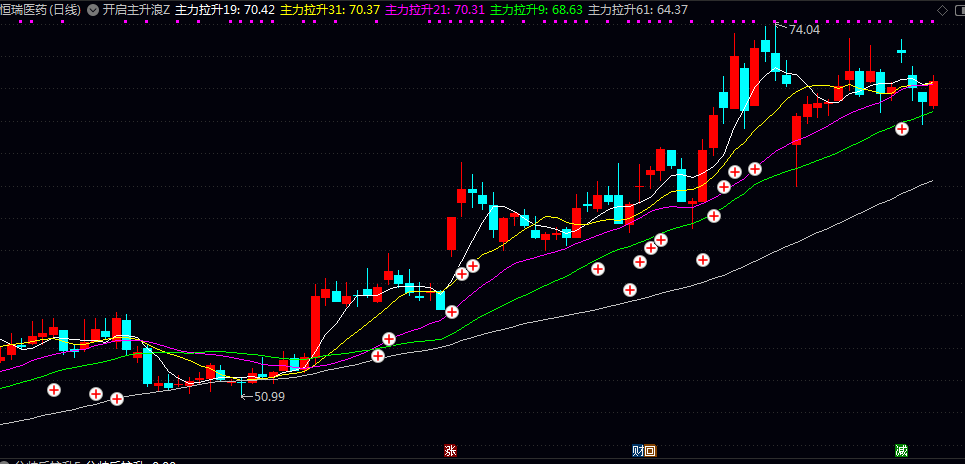The height and width of the screenshot is (464, 965).
Task: Click the blue 财 event marker
Action: pyautogui.click(x=638, y=450)
